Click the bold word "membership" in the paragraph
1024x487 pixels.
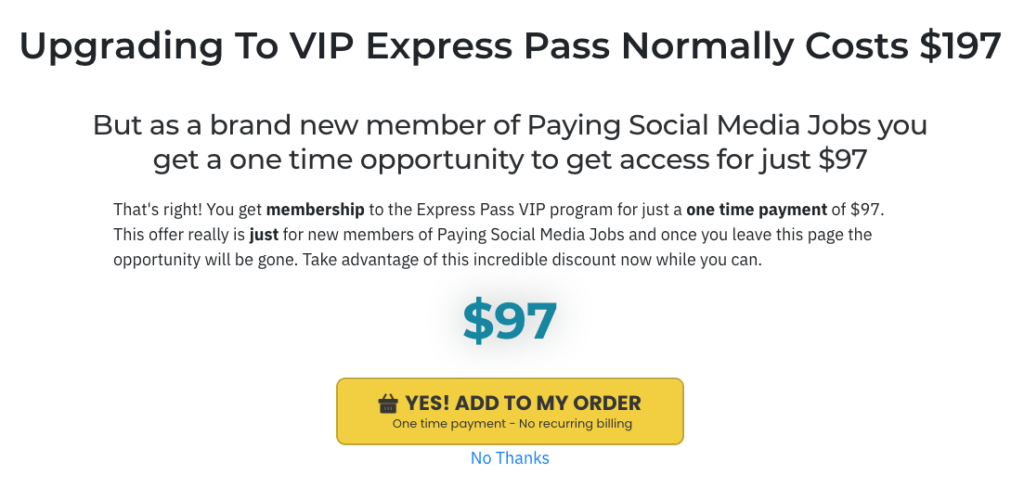click(x=312, y=211)
